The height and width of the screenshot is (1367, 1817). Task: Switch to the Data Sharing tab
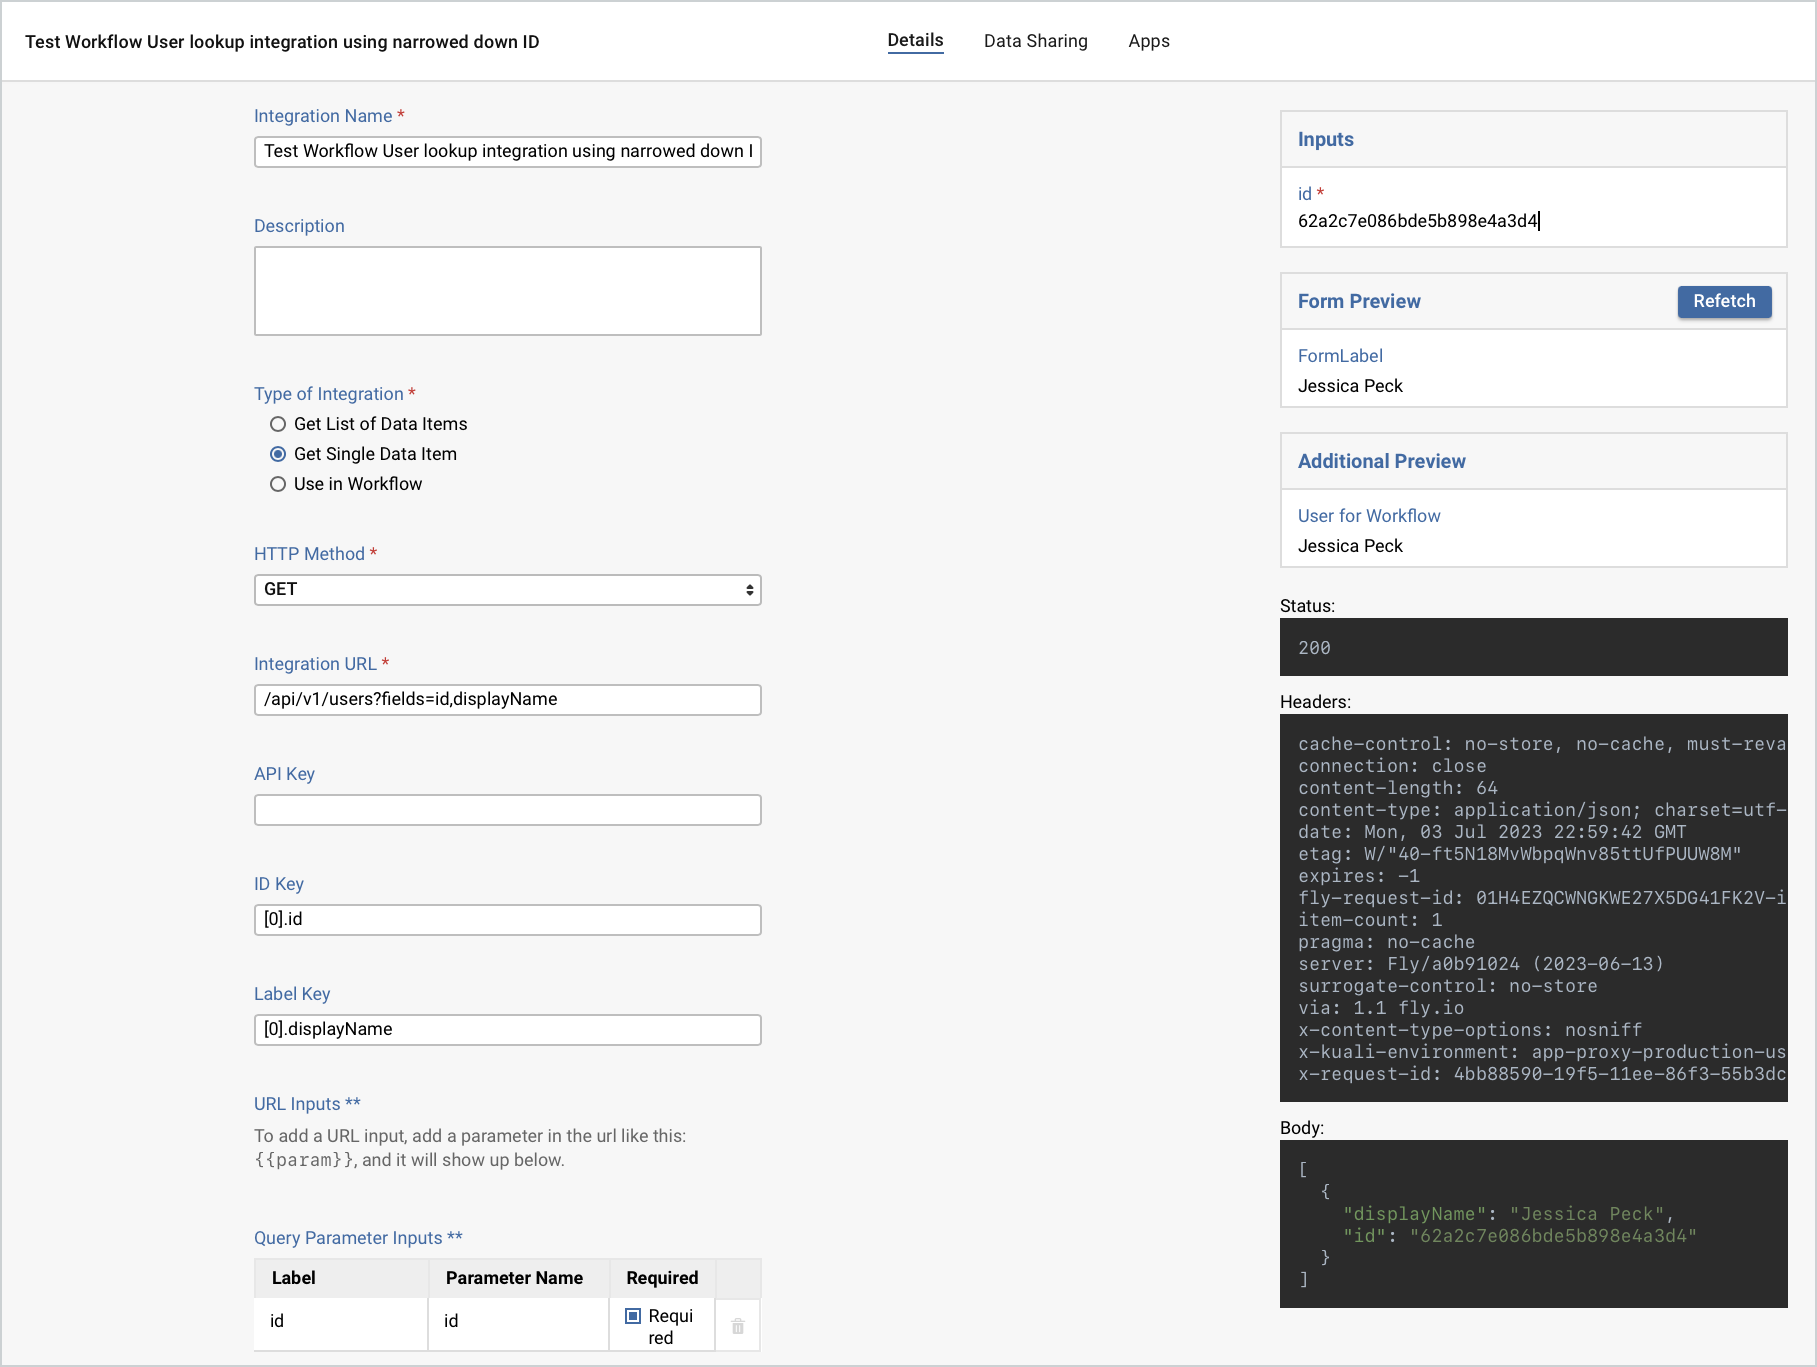pyautogui.click(x=1035, y=41)
